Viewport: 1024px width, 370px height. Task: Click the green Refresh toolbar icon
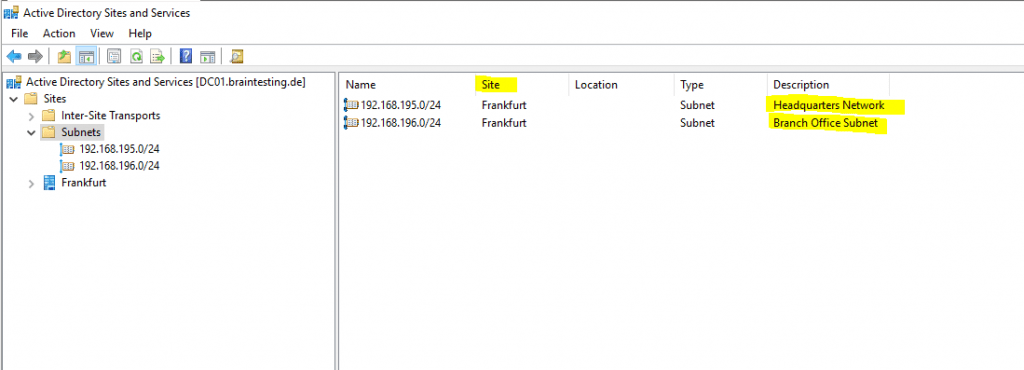(x=136, y=57)
